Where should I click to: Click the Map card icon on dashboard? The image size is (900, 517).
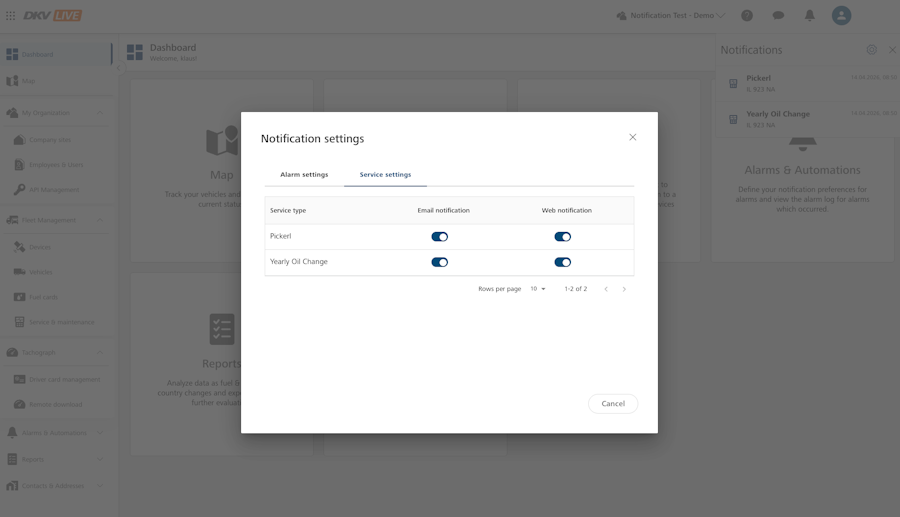coord(222,141)
